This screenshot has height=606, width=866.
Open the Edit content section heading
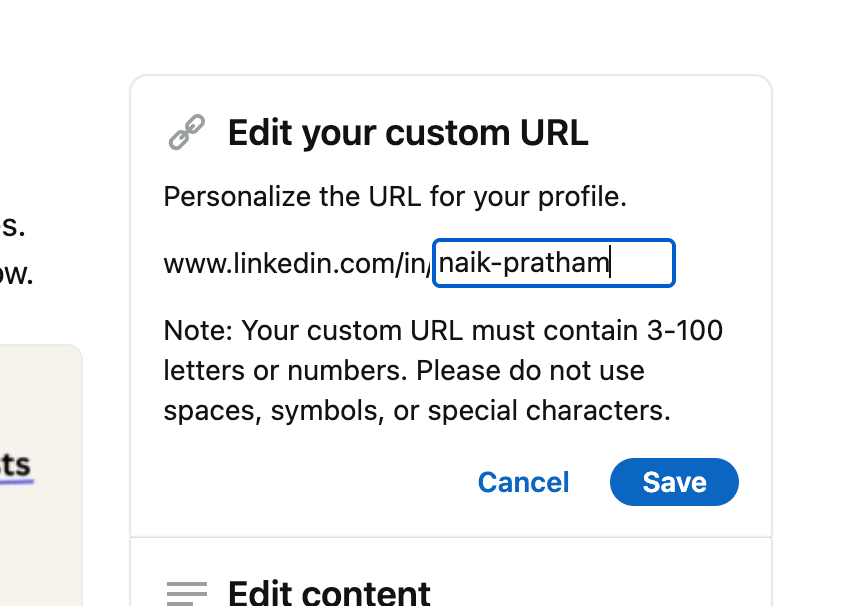[329, 593]
